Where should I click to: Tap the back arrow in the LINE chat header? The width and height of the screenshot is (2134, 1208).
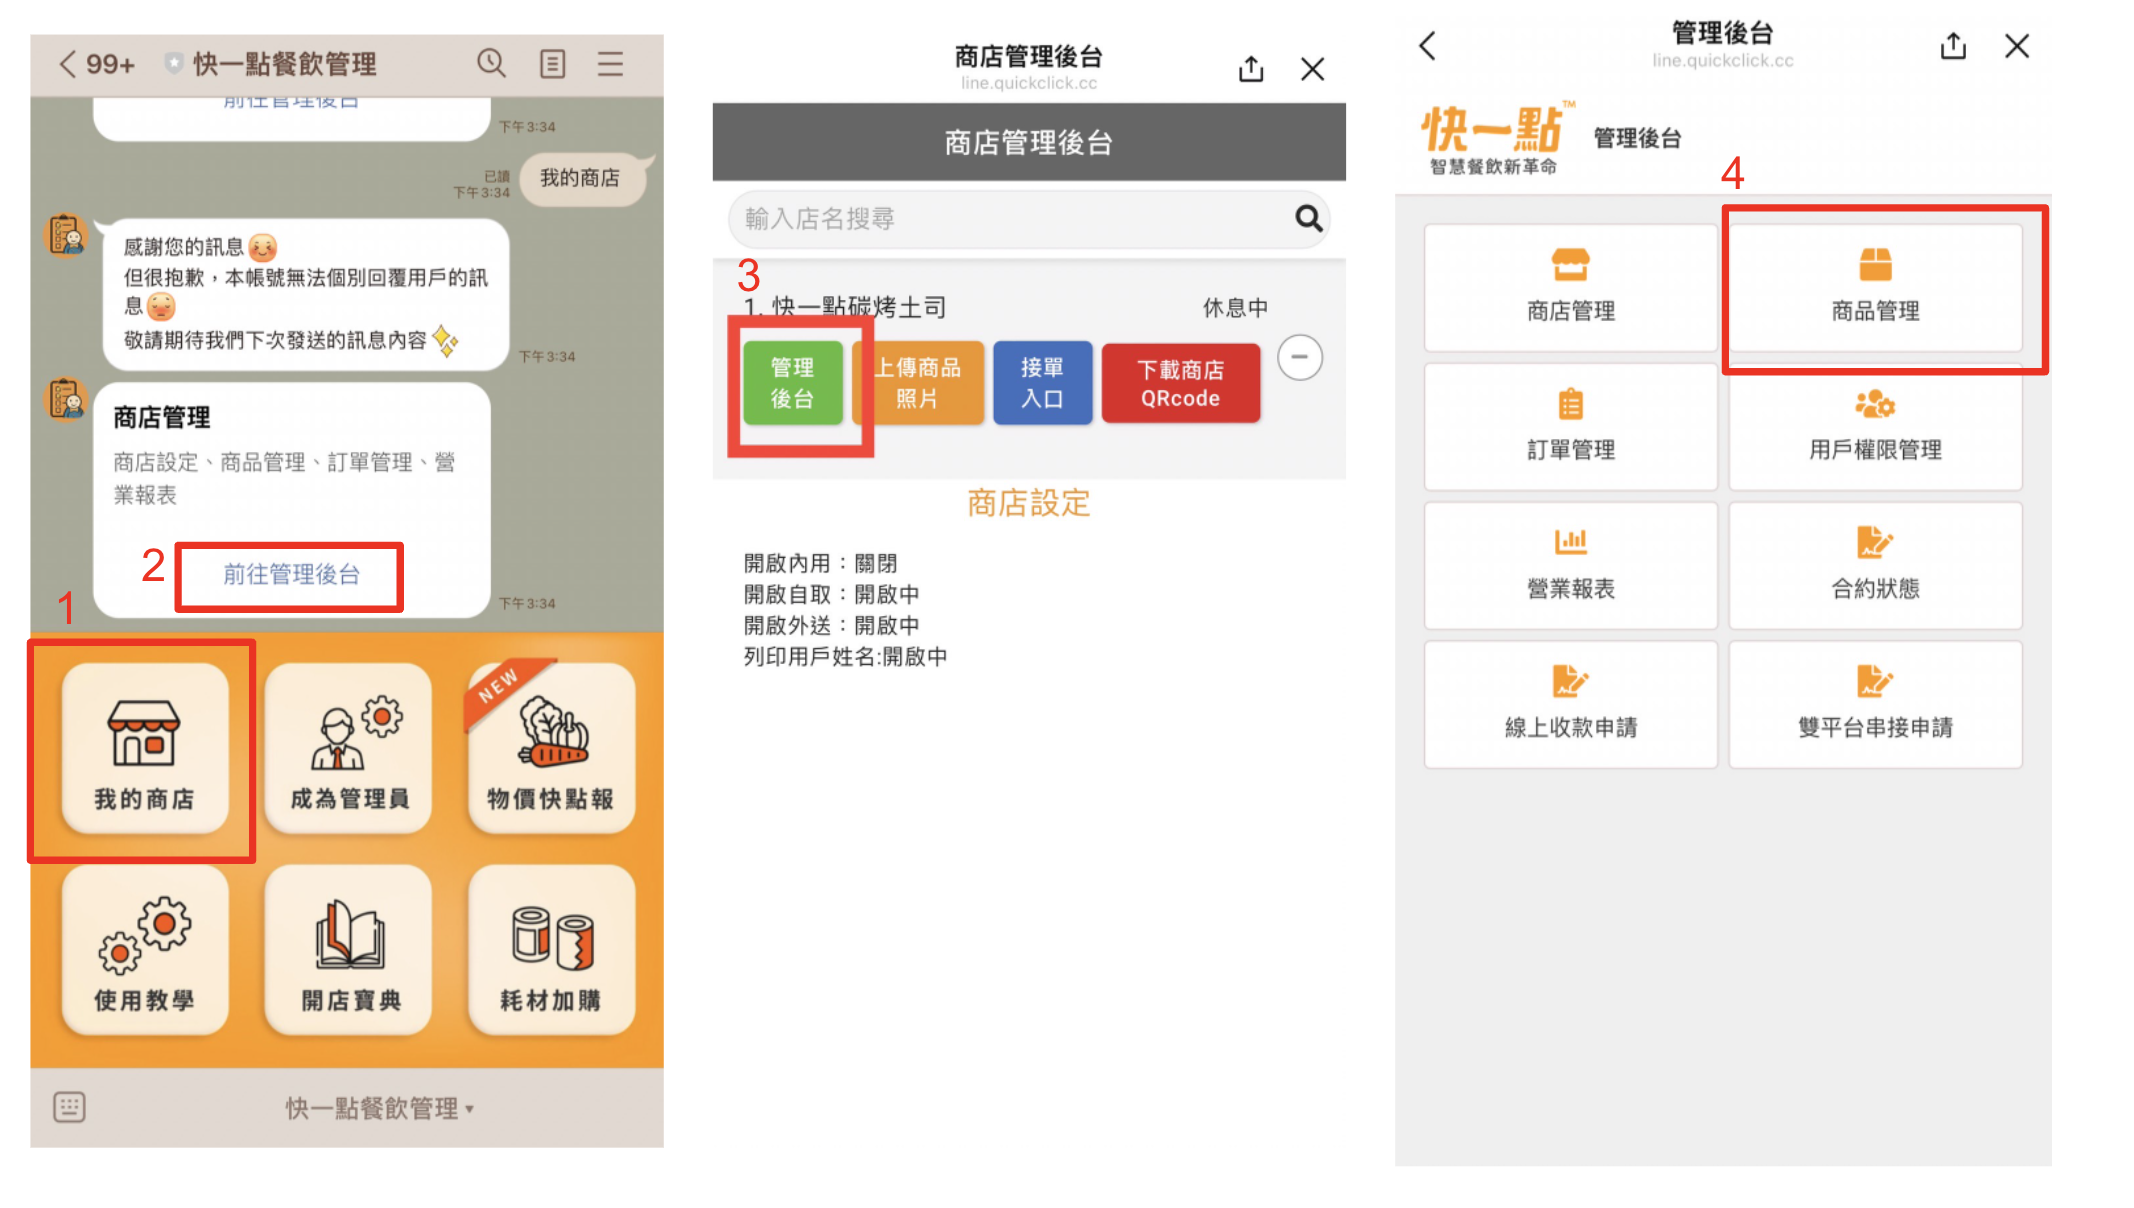68,65
